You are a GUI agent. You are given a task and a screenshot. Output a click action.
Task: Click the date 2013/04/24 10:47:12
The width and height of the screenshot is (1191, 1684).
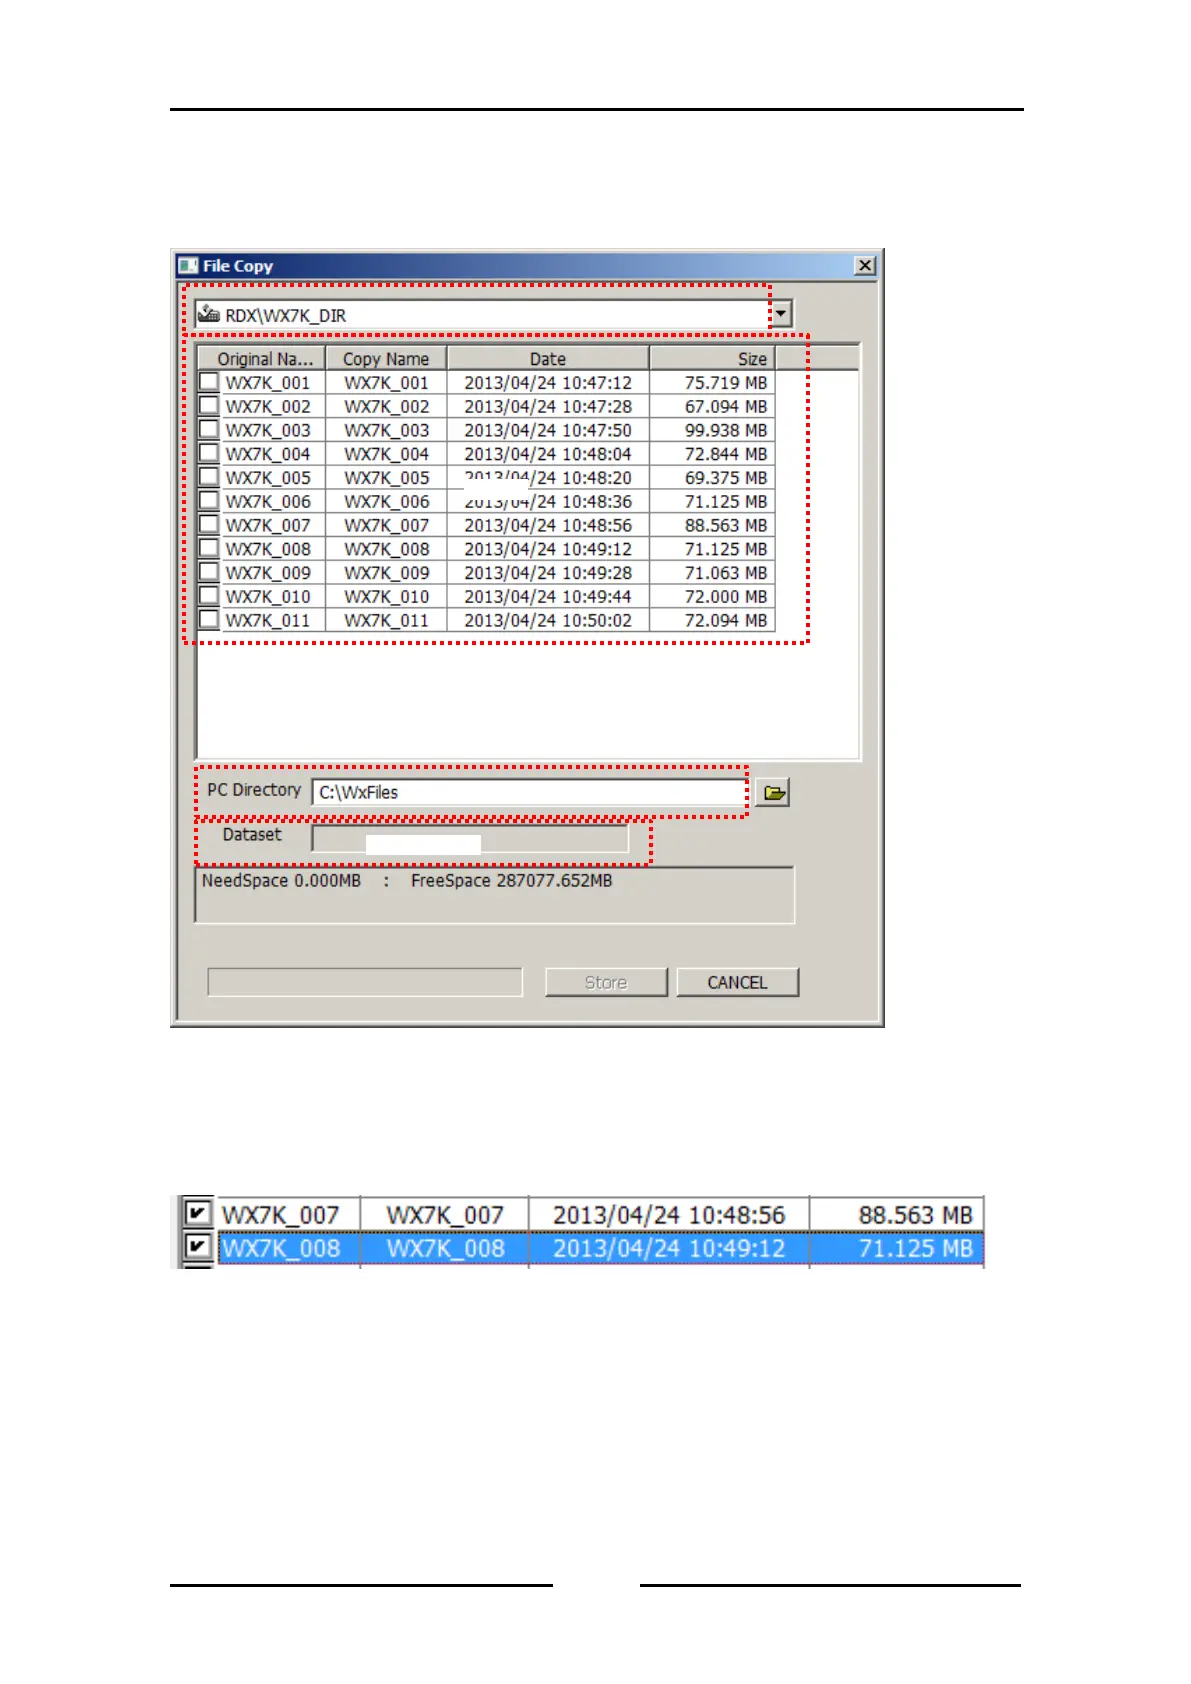(x=548, y=382)
